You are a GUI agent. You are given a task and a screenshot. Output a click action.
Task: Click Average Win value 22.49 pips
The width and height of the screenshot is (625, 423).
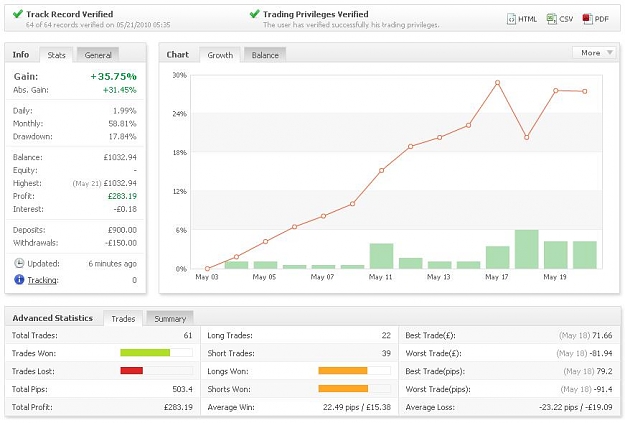coord(339,407)
